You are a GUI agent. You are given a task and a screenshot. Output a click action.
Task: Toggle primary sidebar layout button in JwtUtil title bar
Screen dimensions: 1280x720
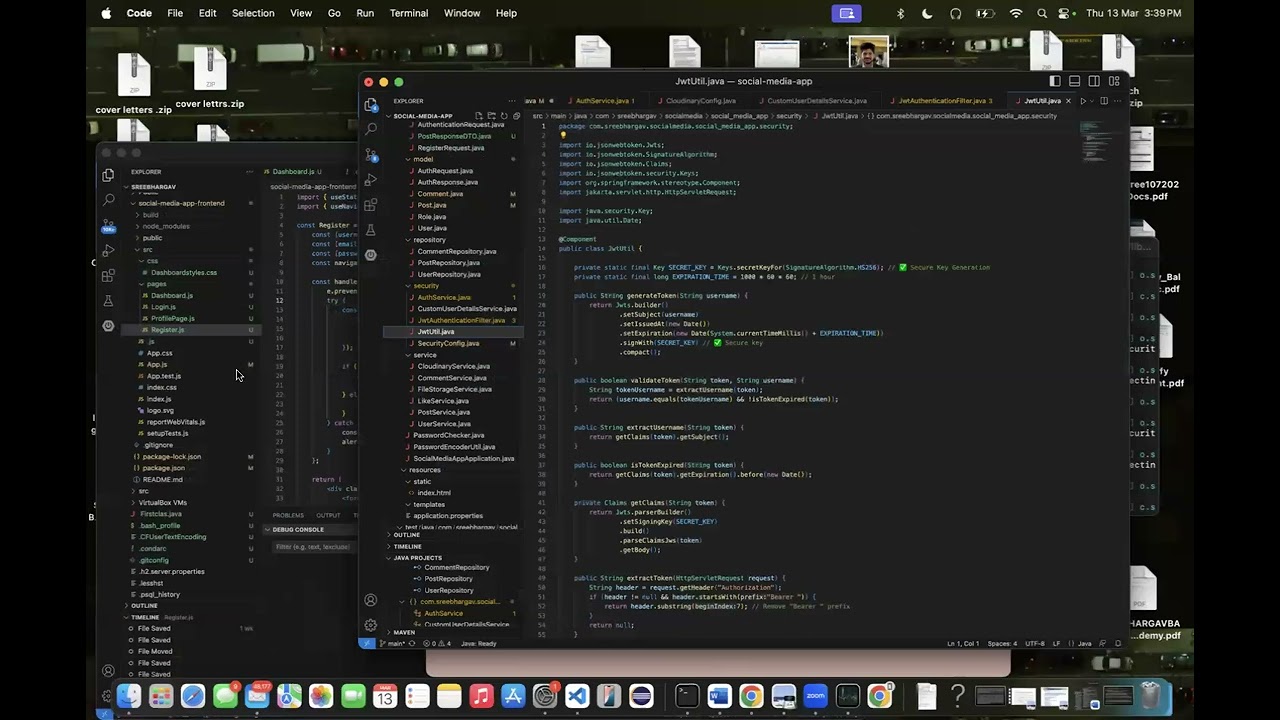[1055, 81]
